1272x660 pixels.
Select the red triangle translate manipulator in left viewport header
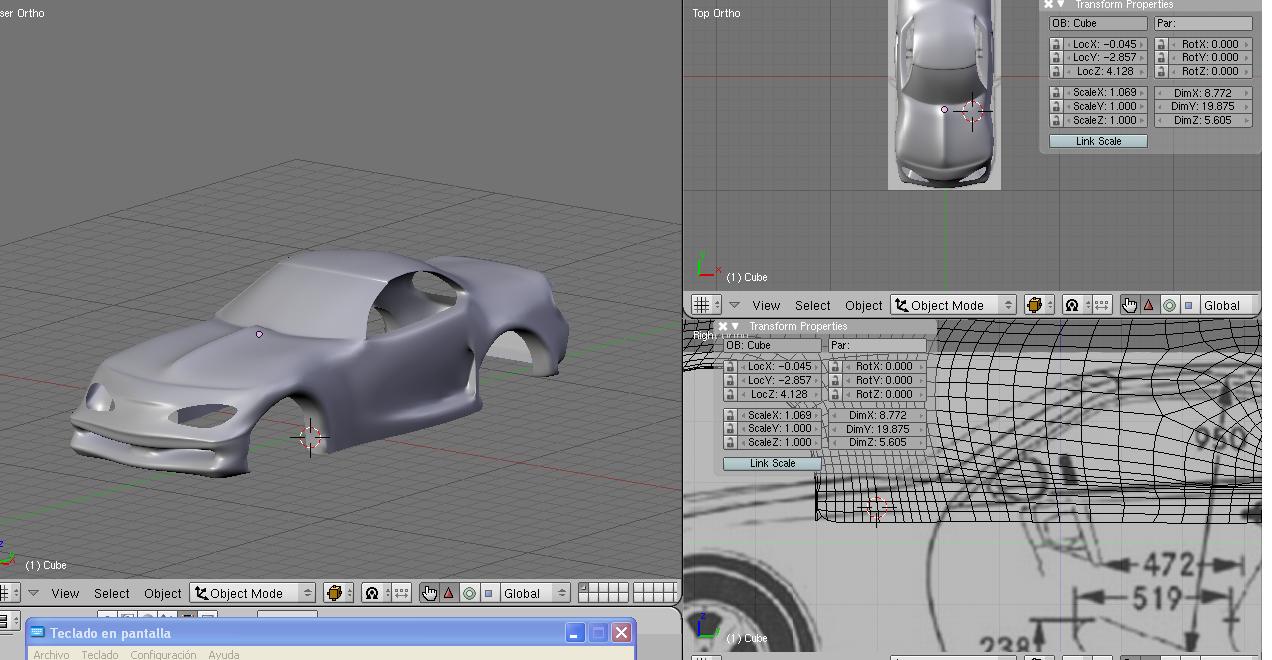click(449, 593)
